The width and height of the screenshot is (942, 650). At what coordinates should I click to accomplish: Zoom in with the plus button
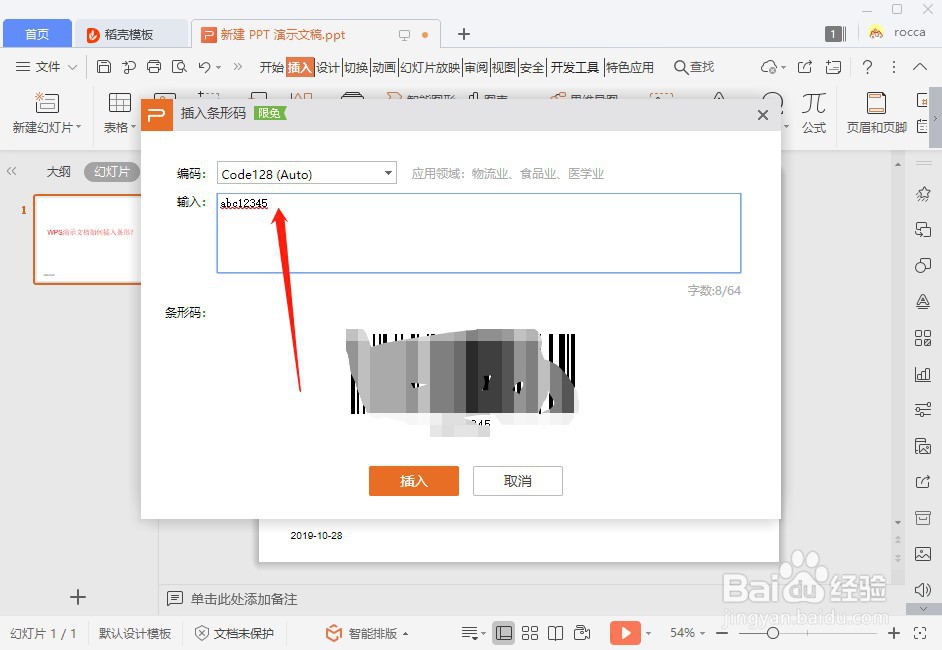click(894, 633)
